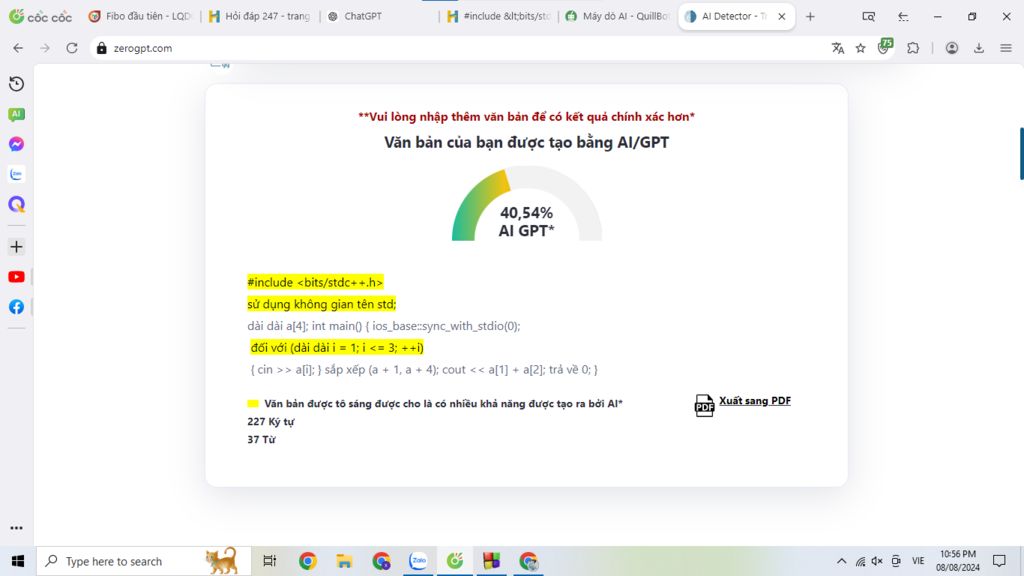Open the ad blocker shield icon
The width and height of the screenshot is (1024, 576).
tap(884, 46)
